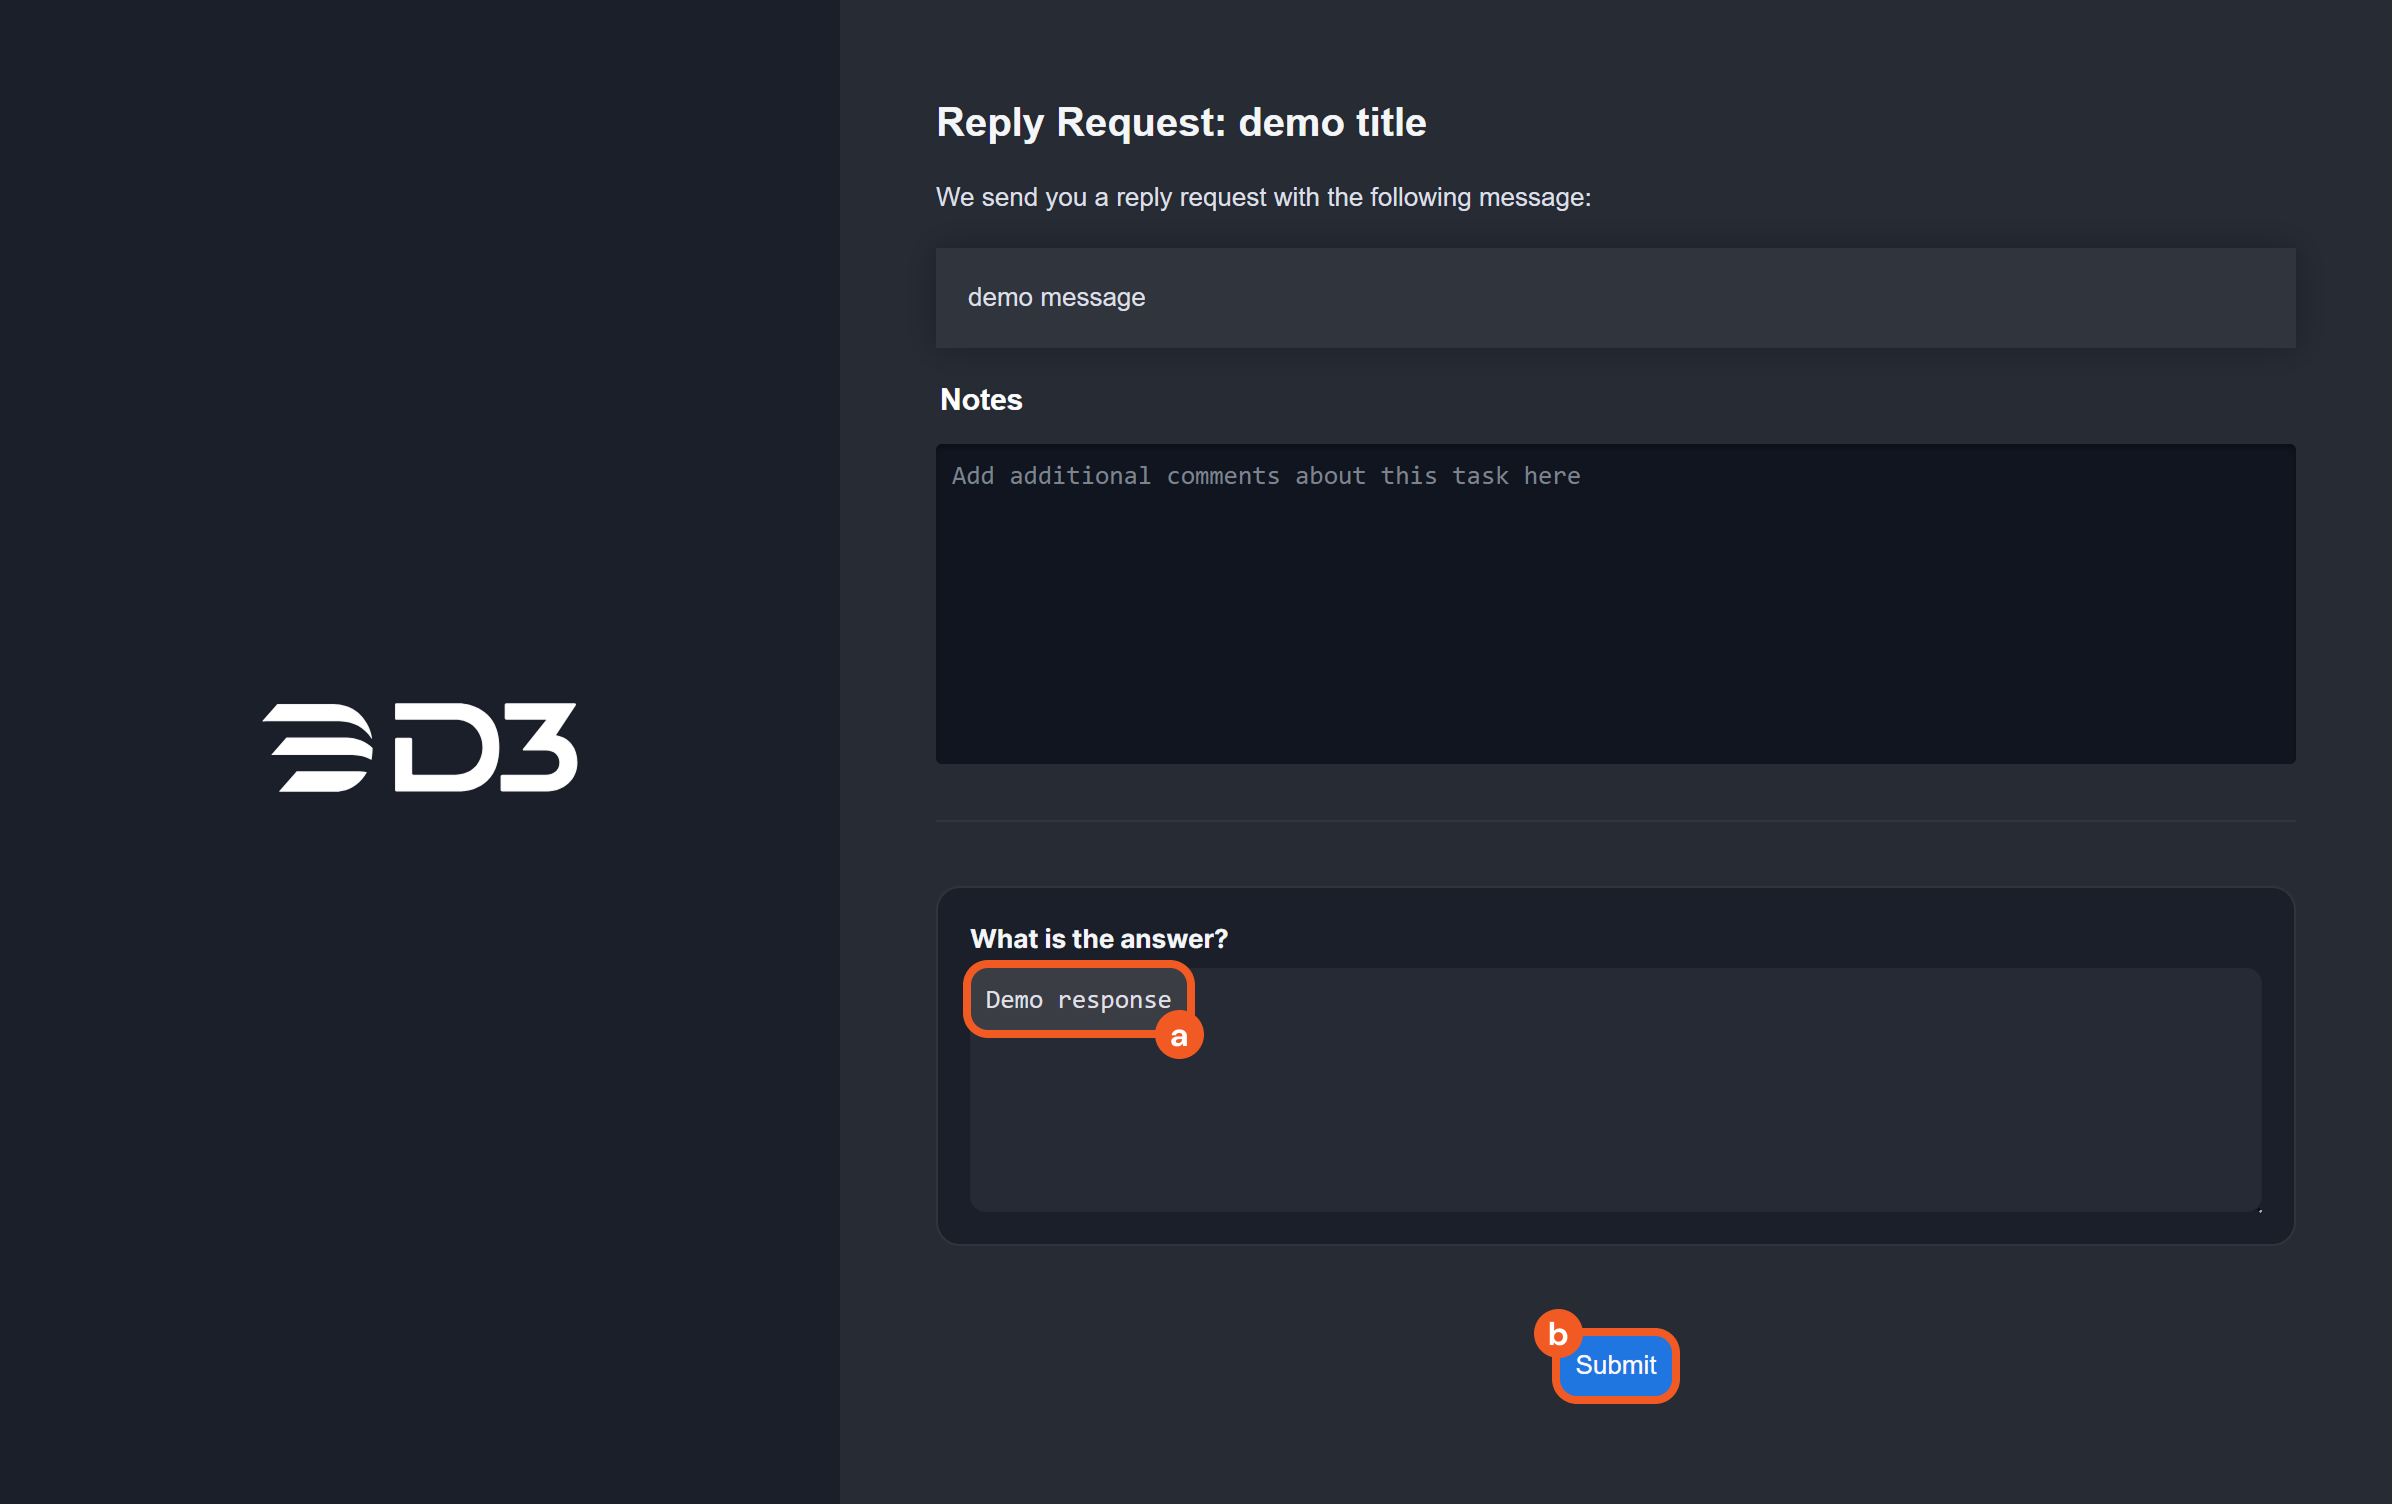Click the 'Notes' section label

pos(981,400)
